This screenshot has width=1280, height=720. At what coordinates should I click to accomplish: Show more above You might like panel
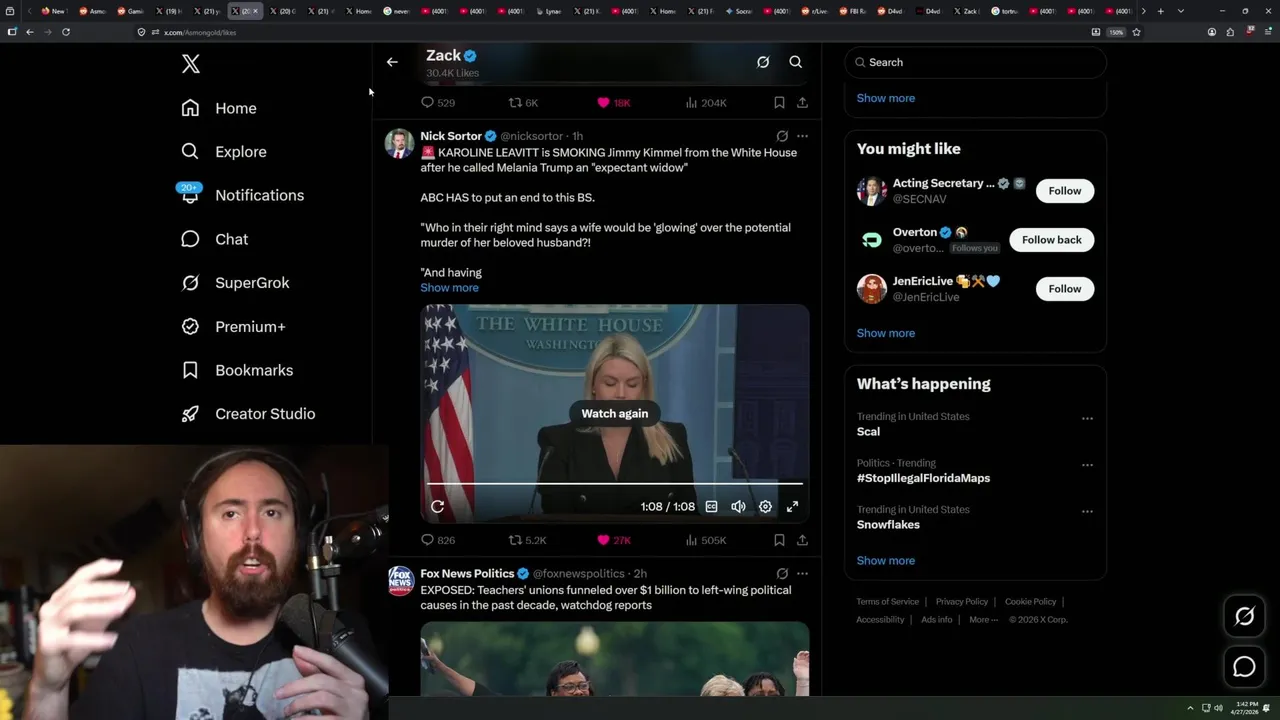pos(885,98)
